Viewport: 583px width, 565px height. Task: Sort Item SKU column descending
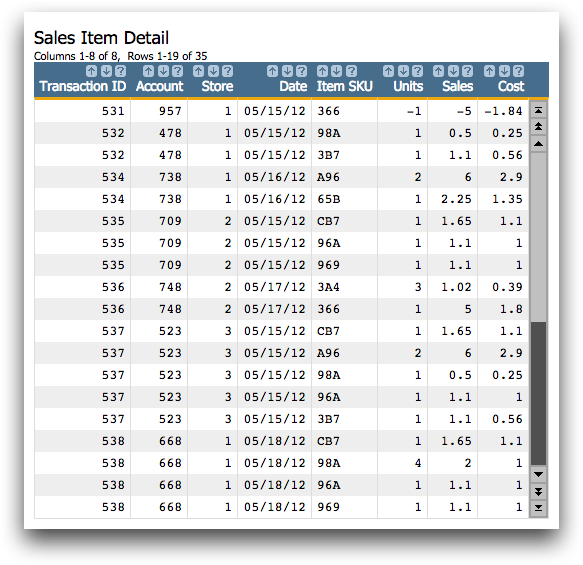[337, 71]
